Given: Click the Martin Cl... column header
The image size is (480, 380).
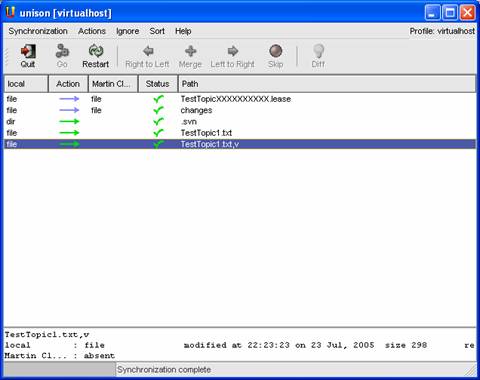Looking at the screenshot, I should [113, 84].
